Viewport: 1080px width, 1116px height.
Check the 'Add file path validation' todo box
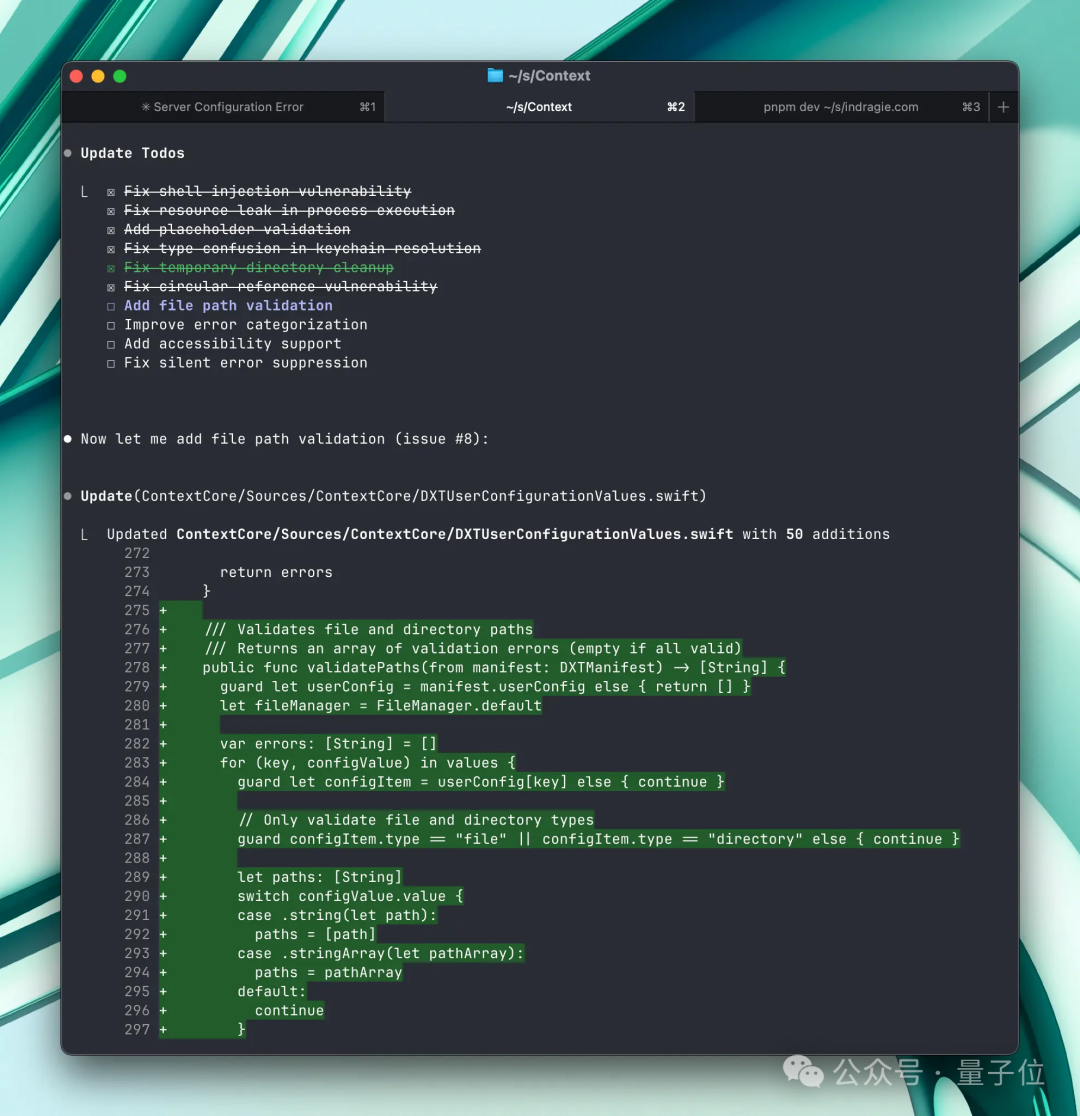(111, 306)
